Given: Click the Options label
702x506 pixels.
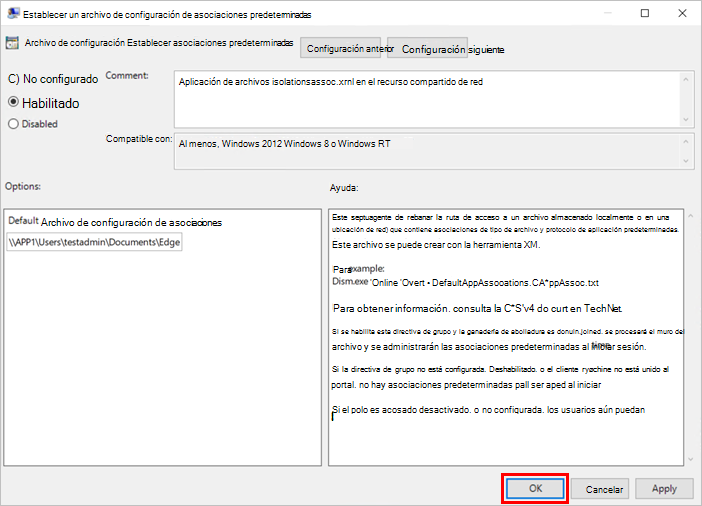Looking at the screenshot, I should coord(23,186).
